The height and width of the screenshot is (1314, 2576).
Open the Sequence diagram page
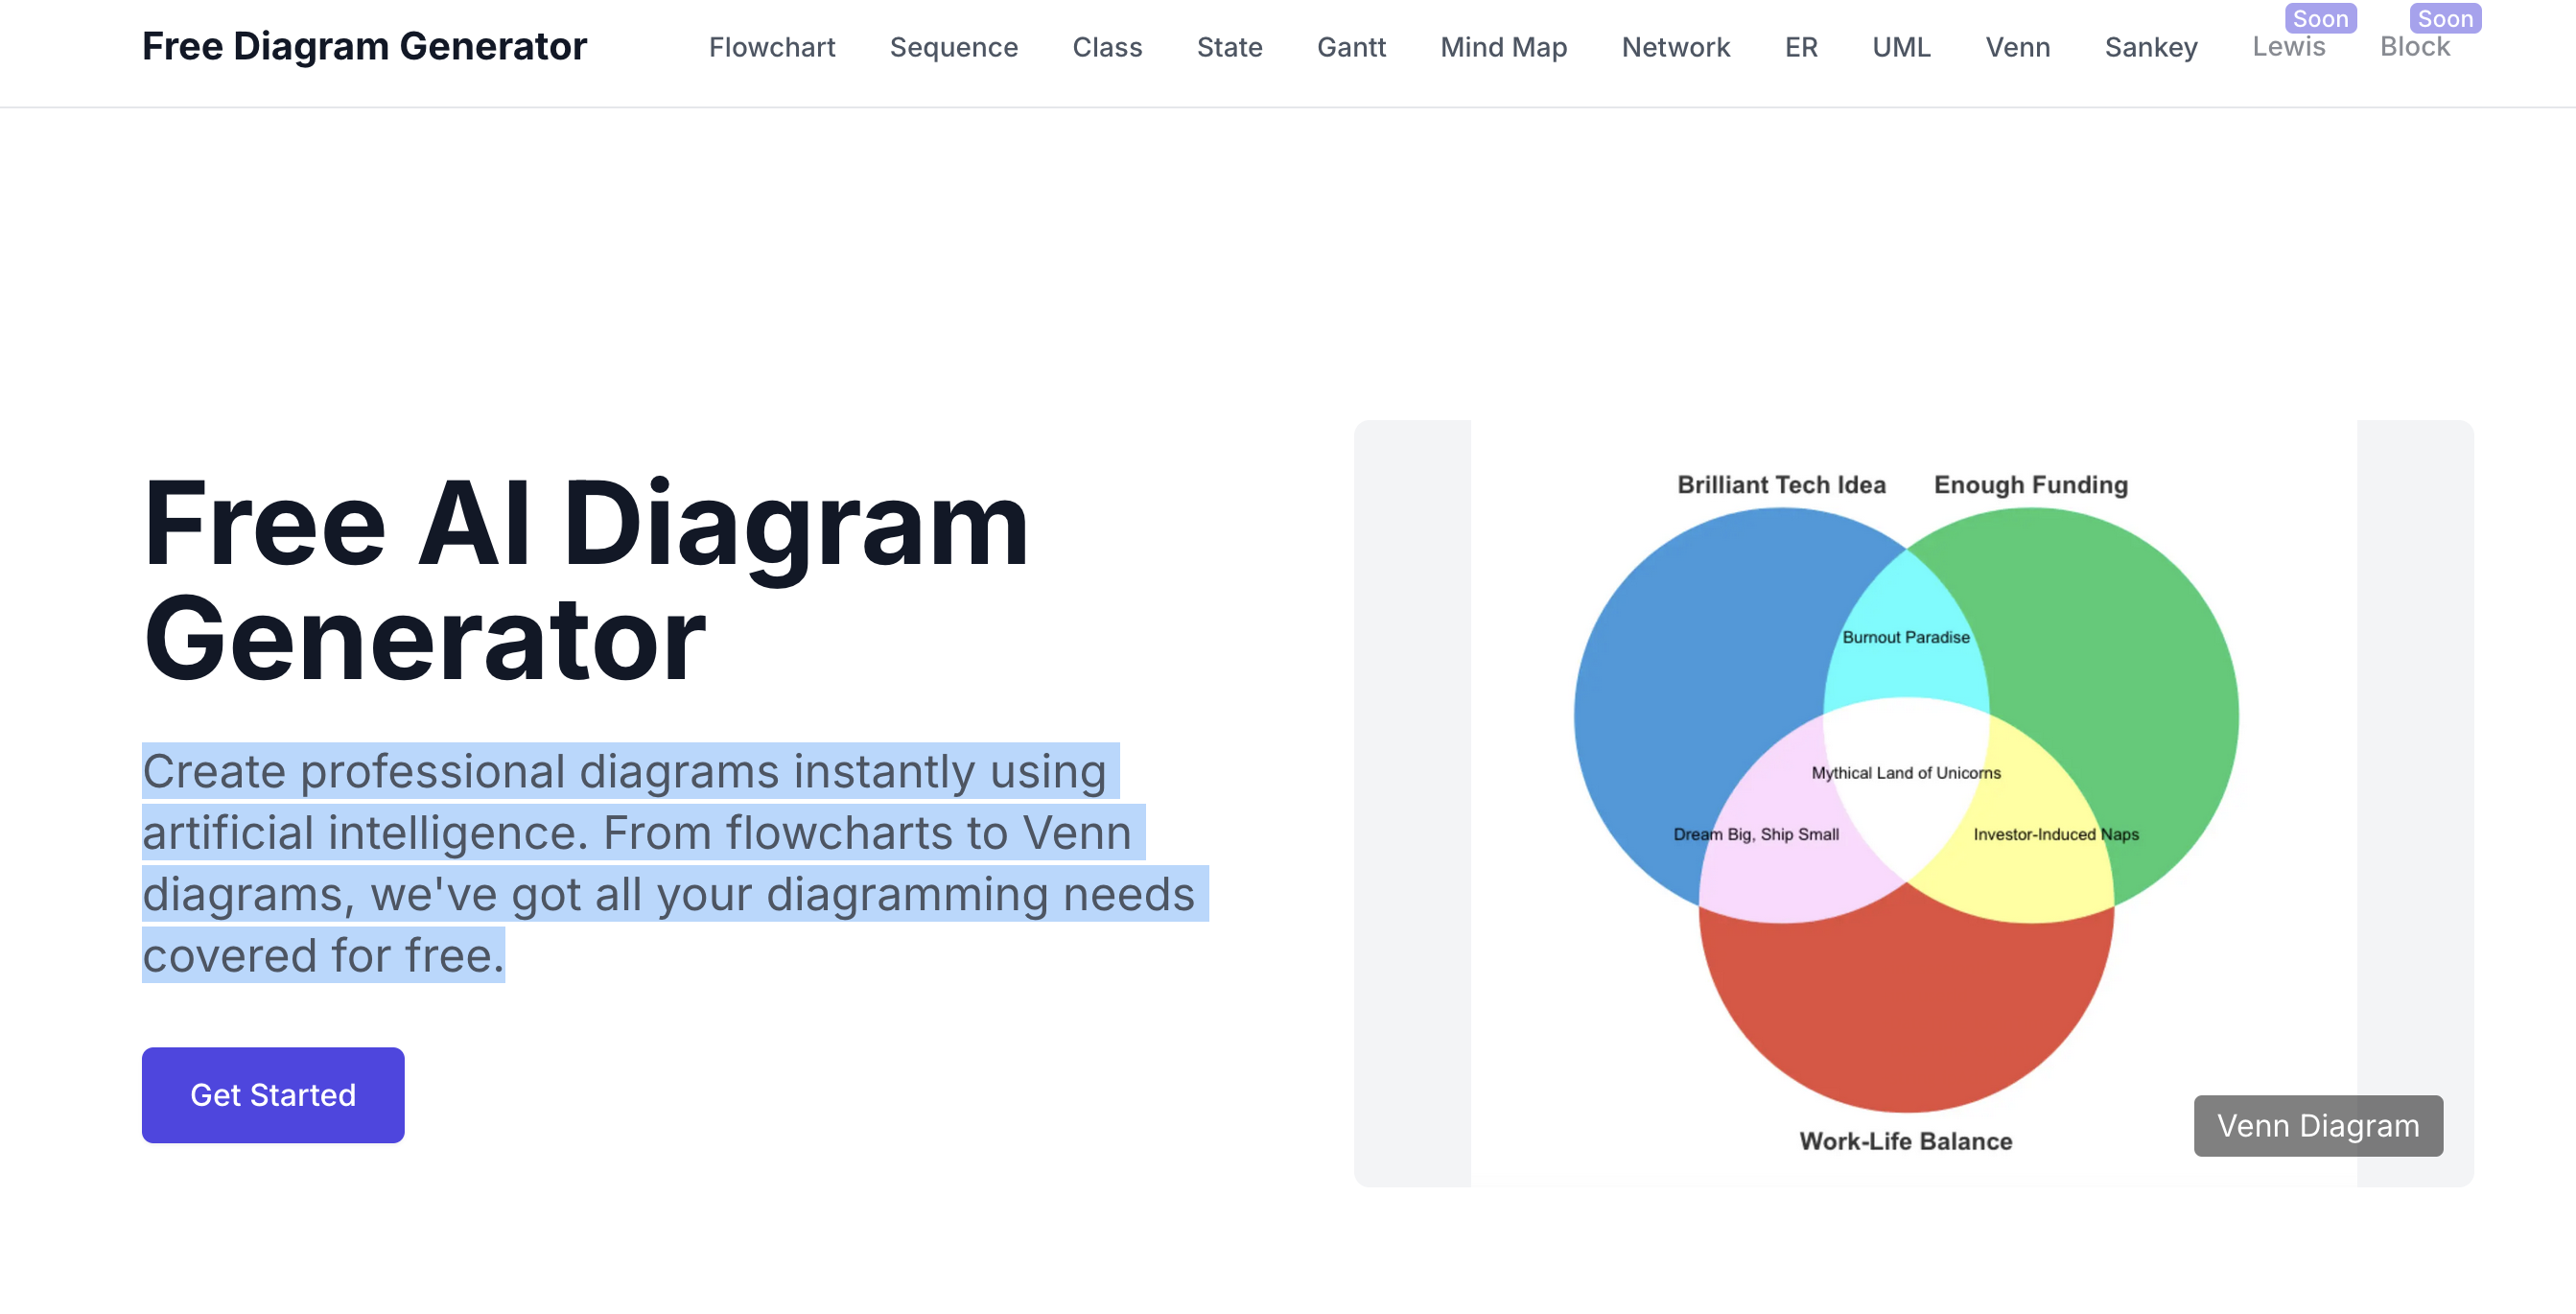(954, 47)
